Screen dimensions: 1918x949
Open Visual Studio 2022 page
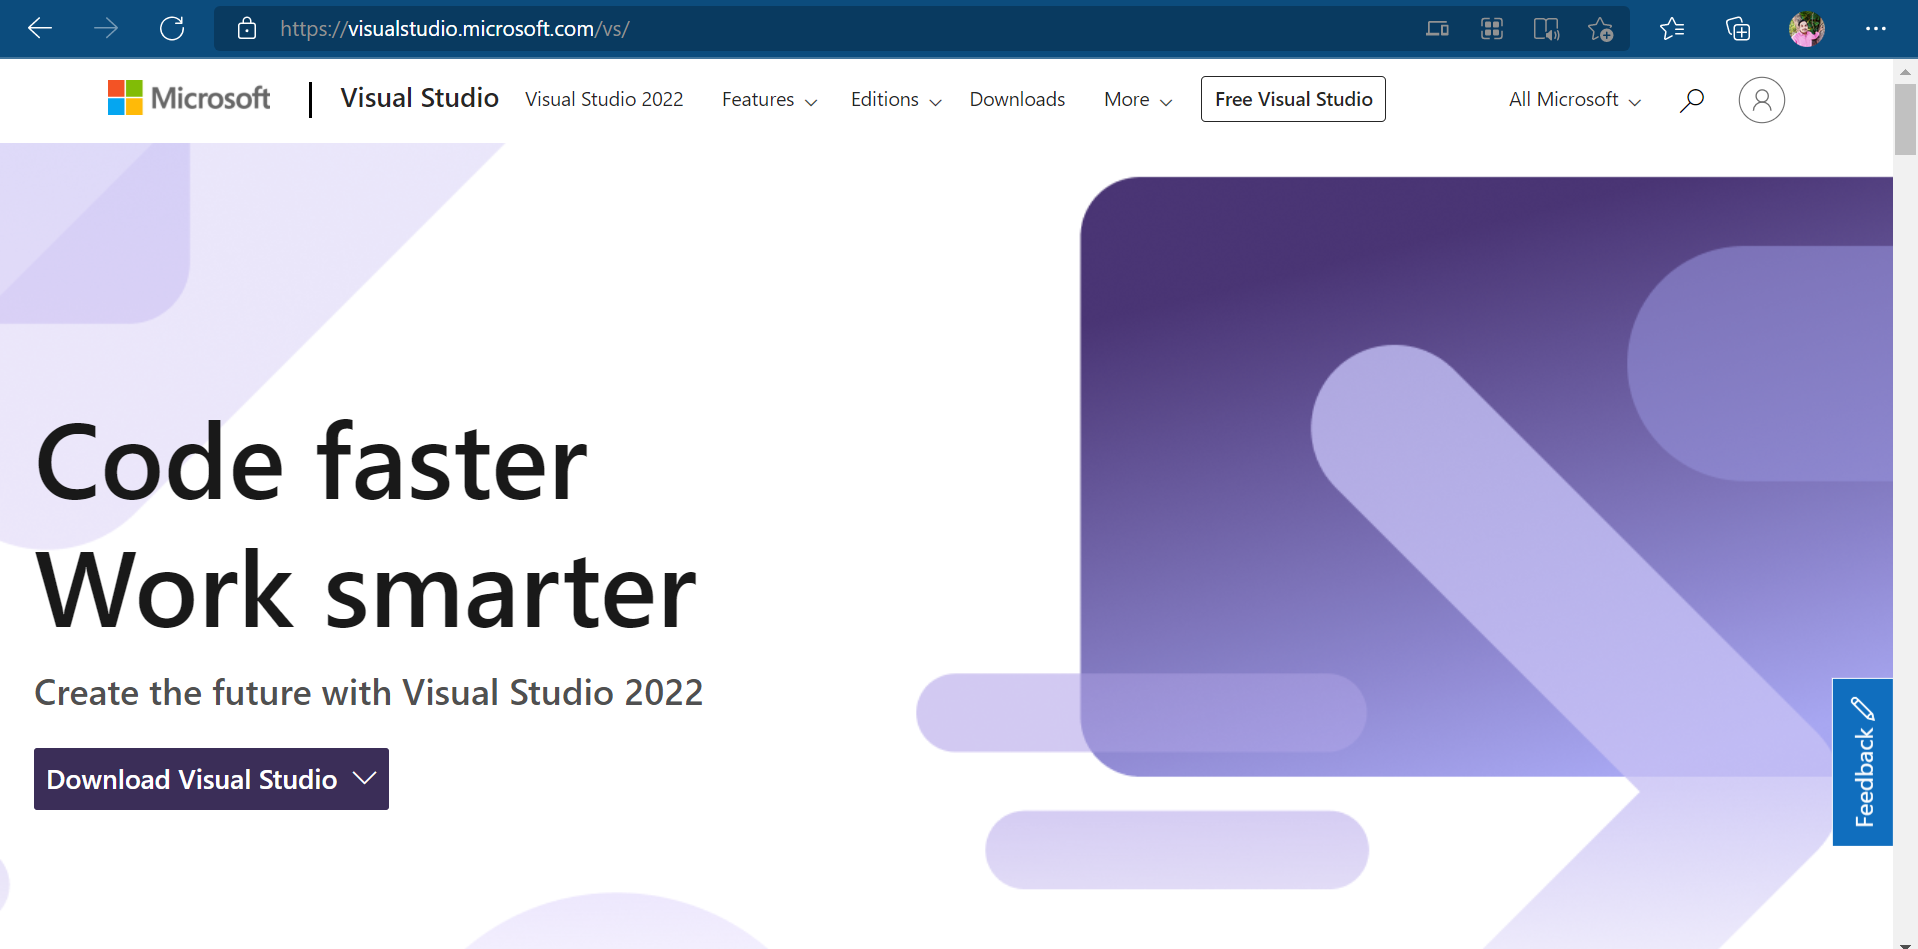click(604, 99)
